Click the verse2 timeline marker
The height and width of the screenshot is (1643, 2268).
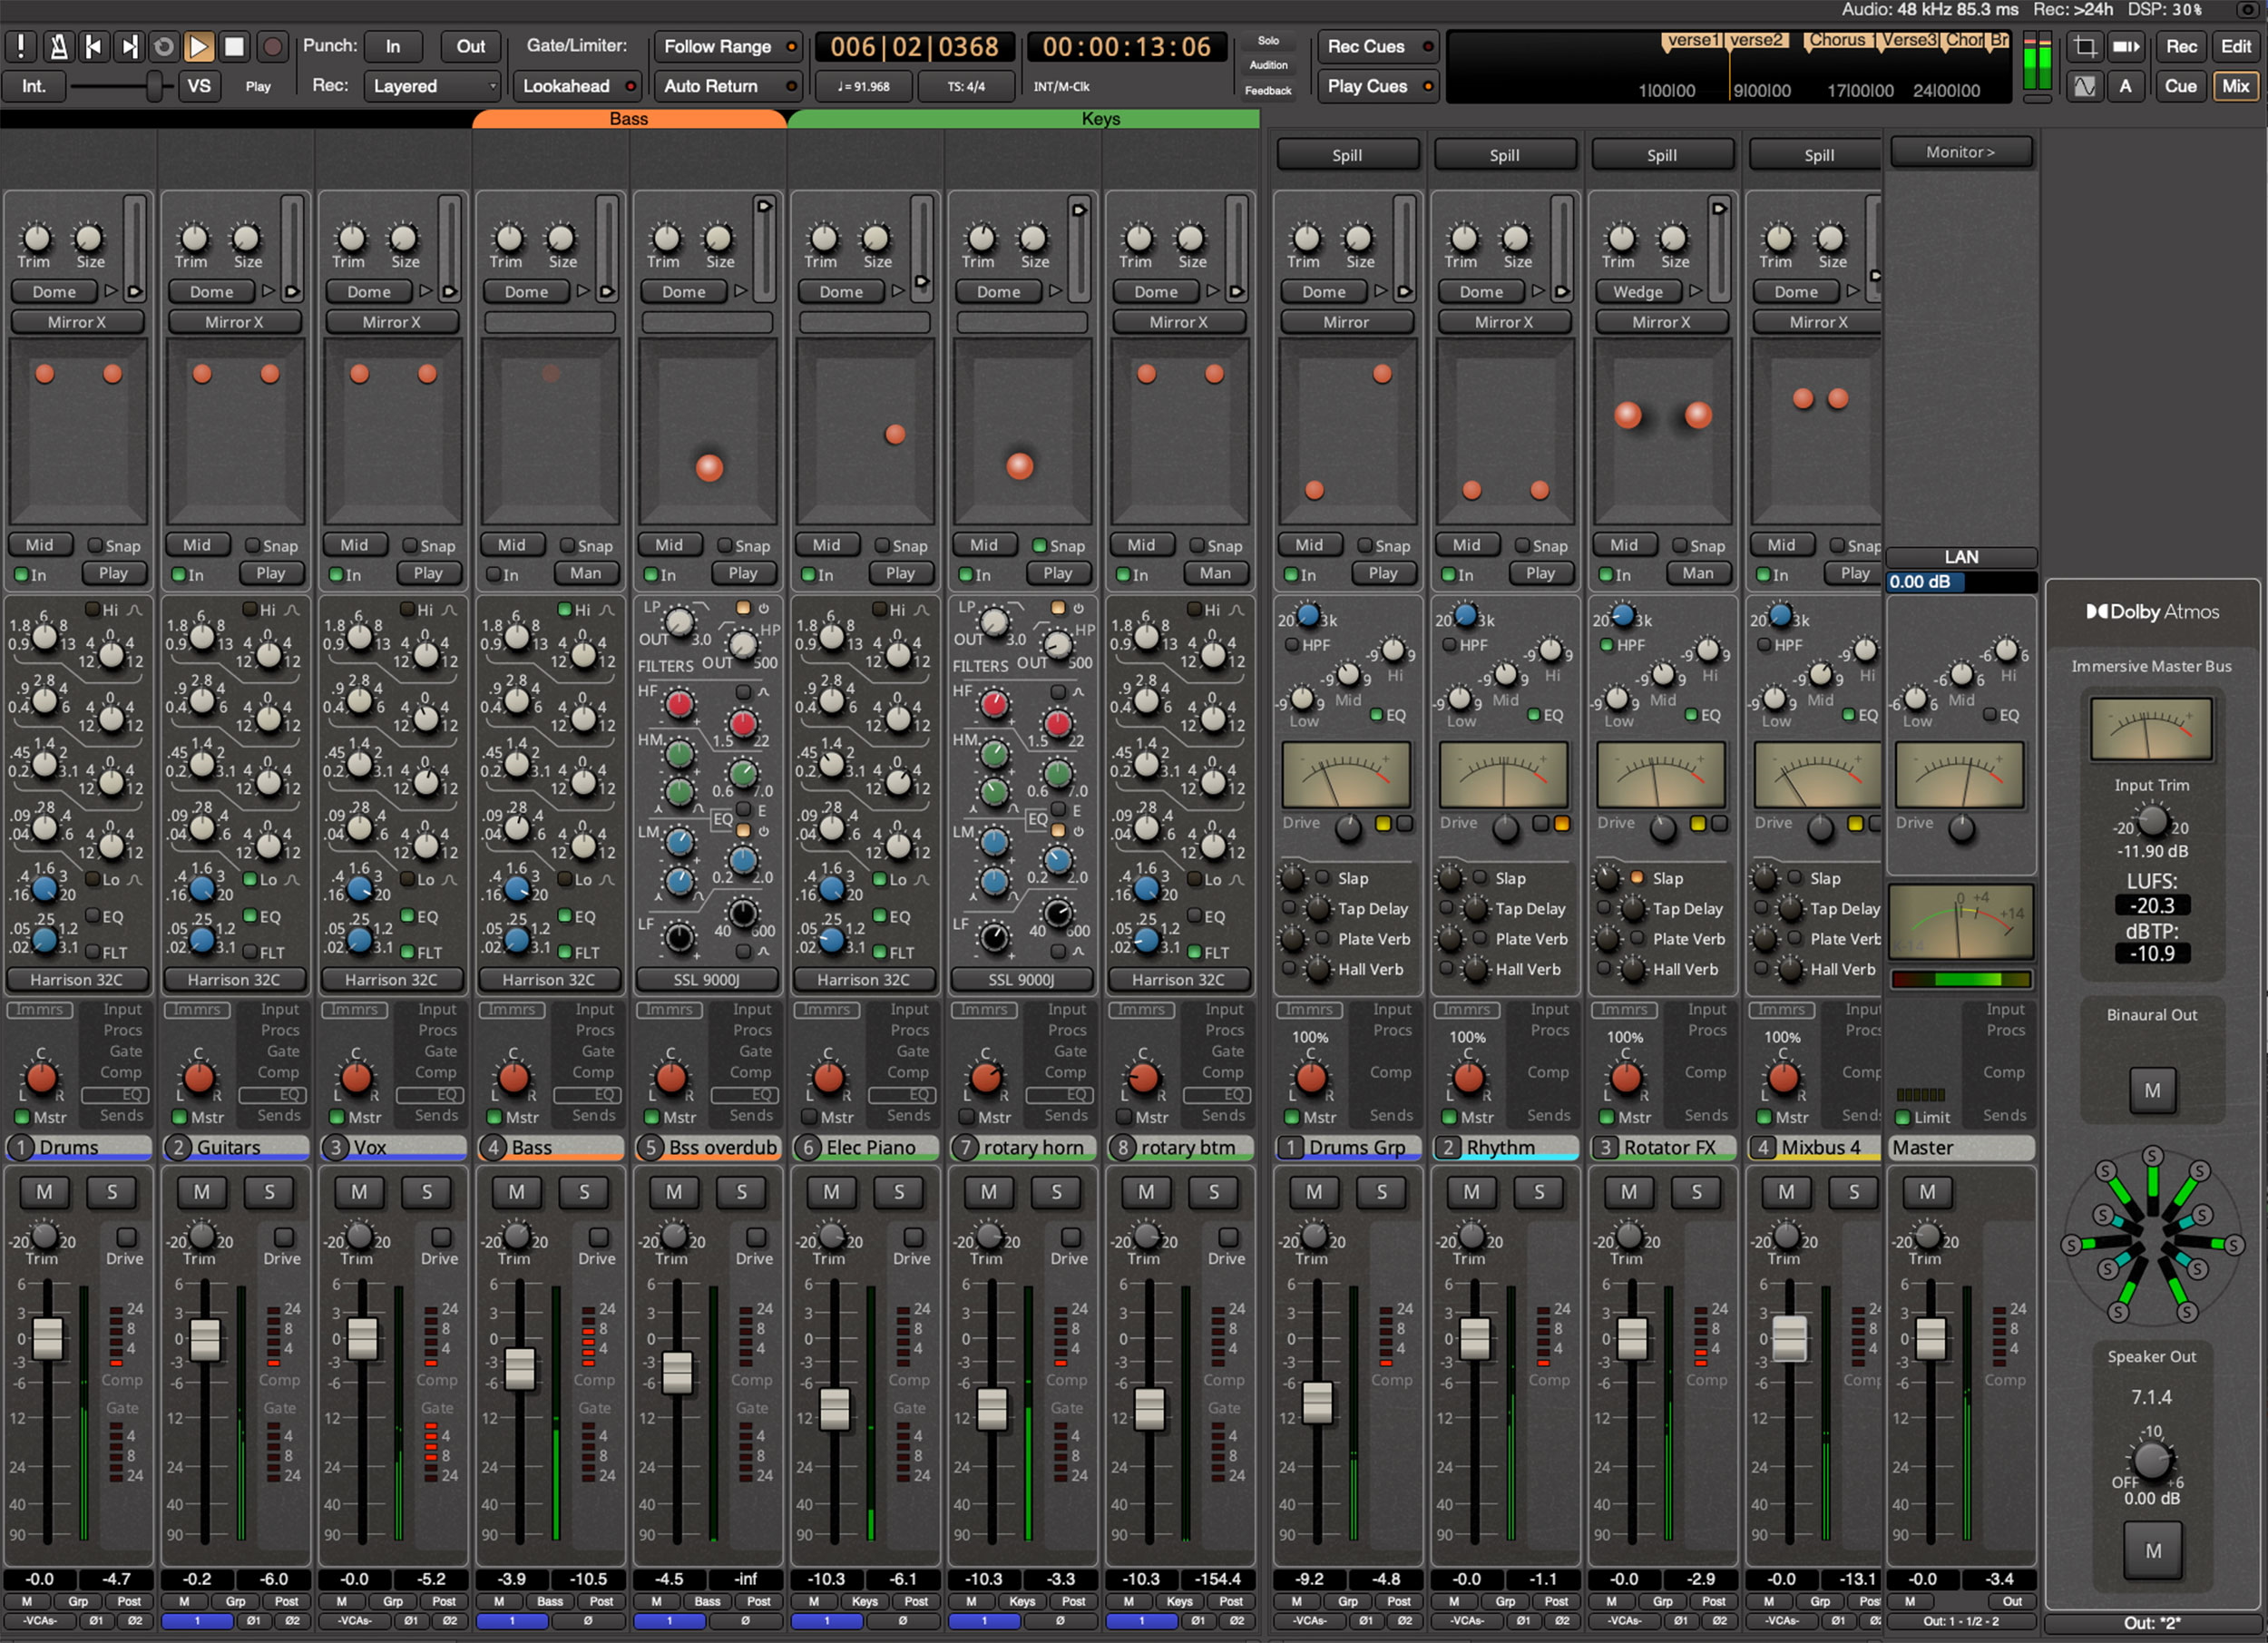coord(1757,41)
